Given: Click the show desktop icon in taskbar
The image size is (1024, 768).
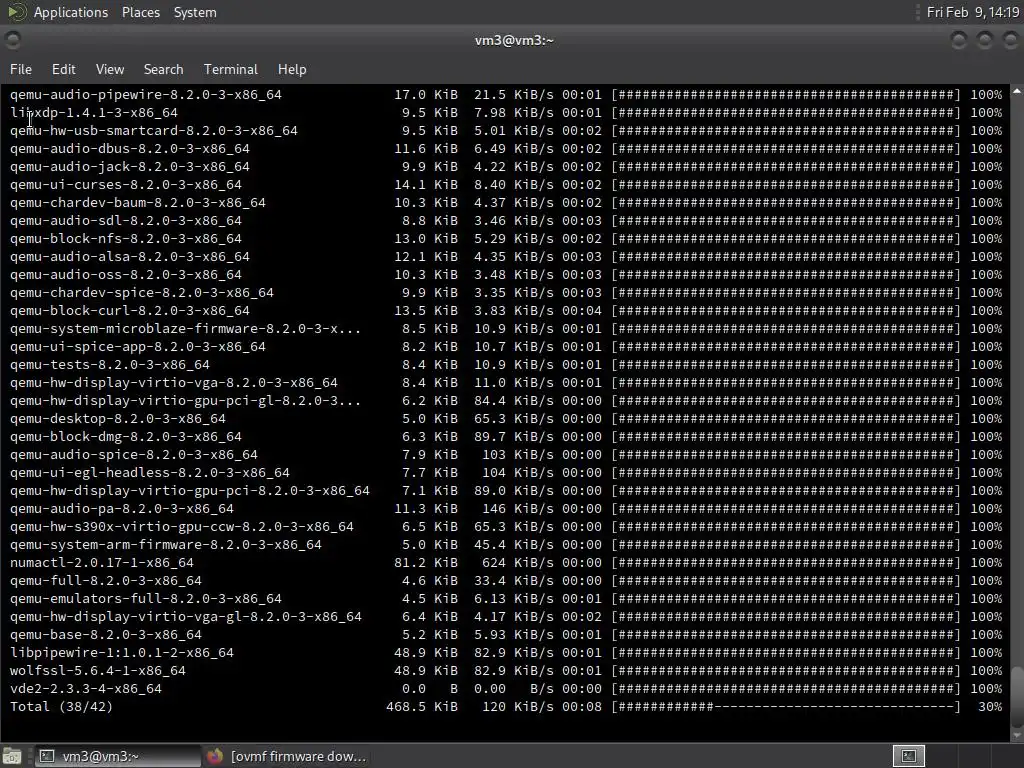Looking at the screenshot, I should point(12,756).
